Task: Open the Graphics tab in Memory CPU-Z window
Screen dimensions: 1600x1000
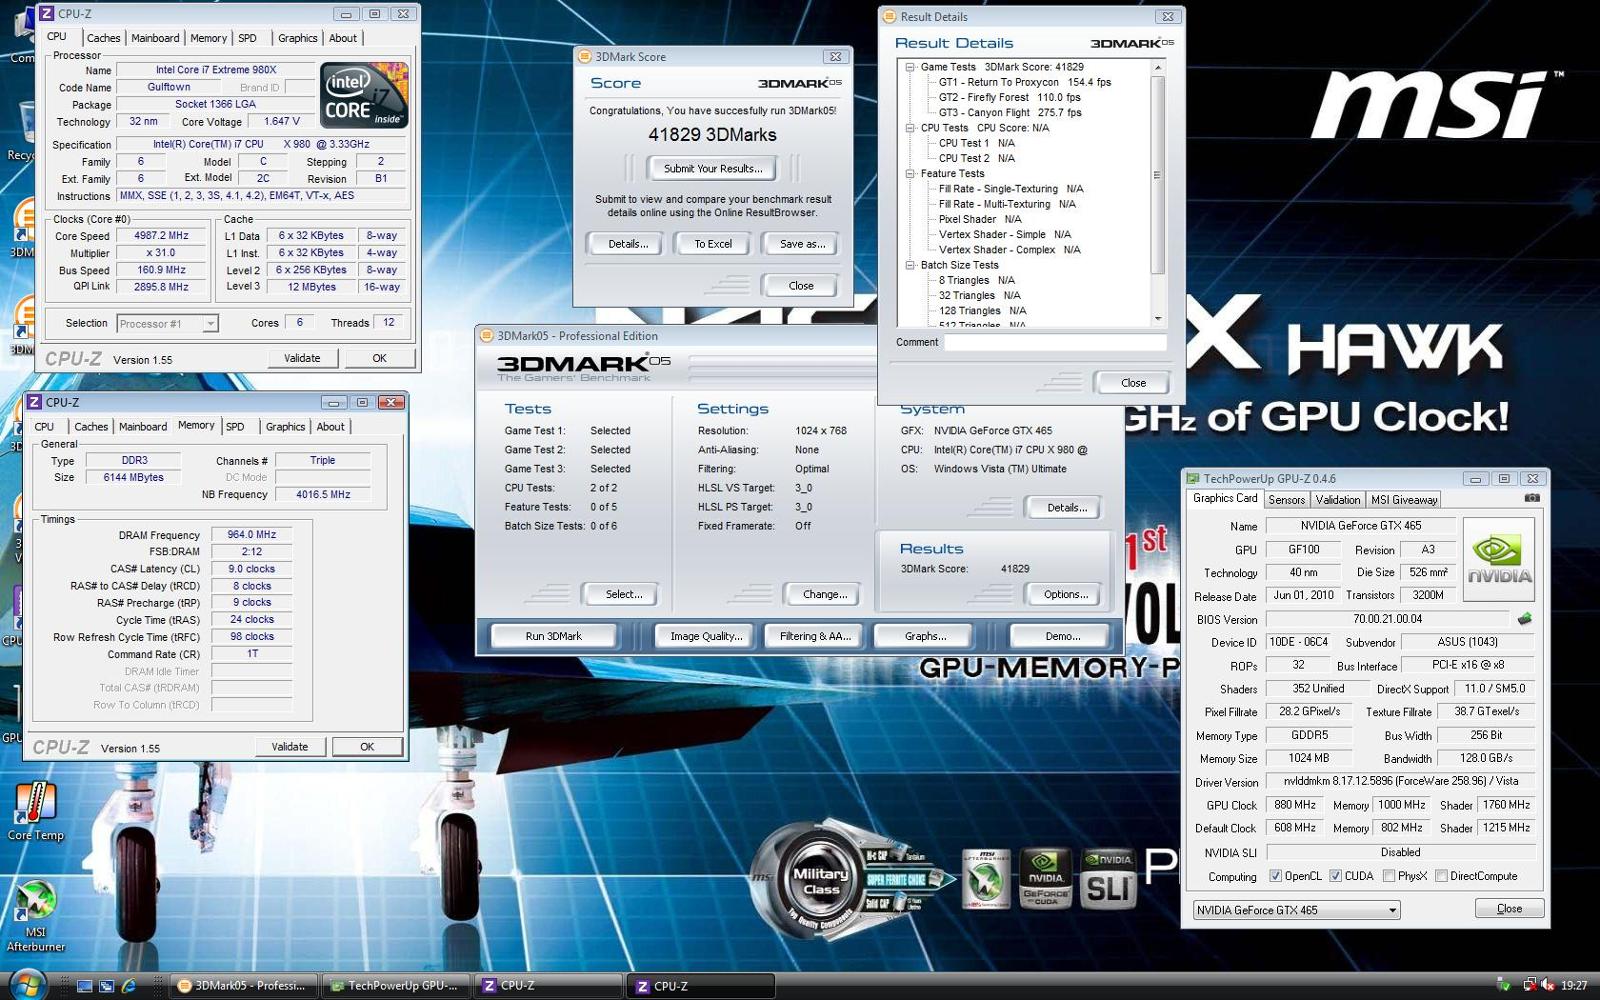Action: click(x=285, y=427)
